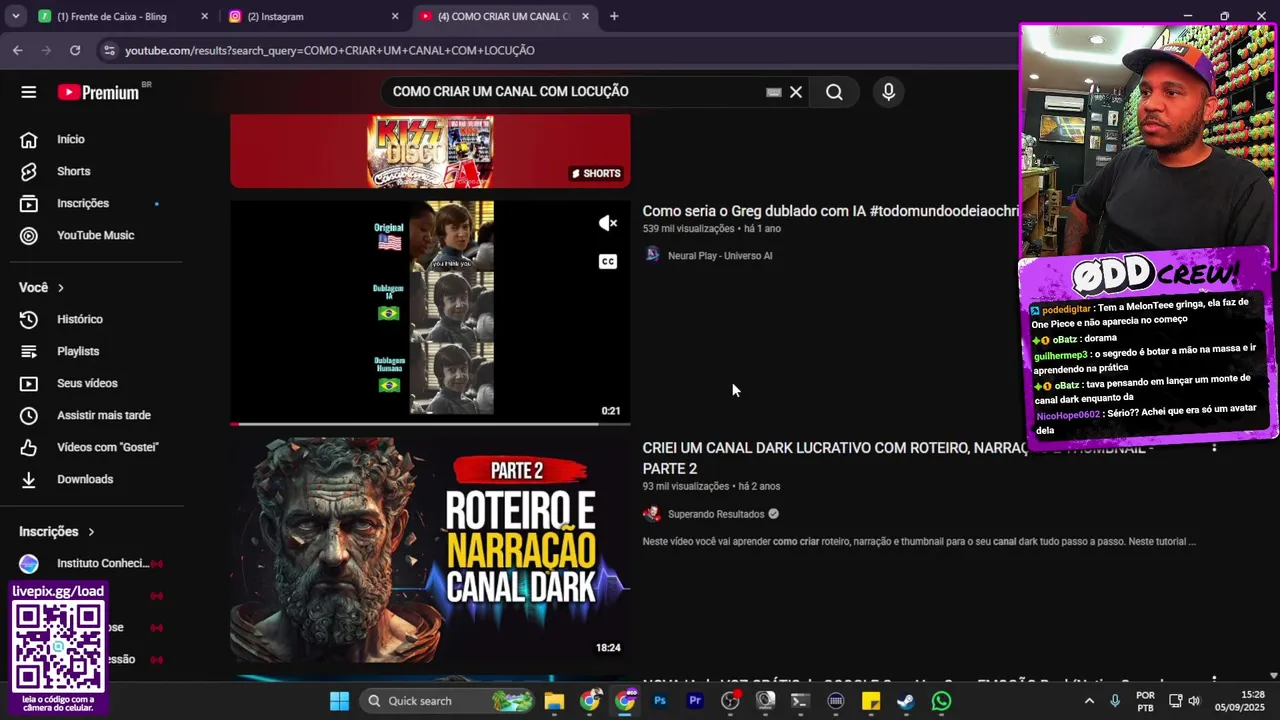Open the Greg dublado com IA video thumbnail
Image resolution: width=1280 pixels, height=720 pixels.
click(430, 312)
